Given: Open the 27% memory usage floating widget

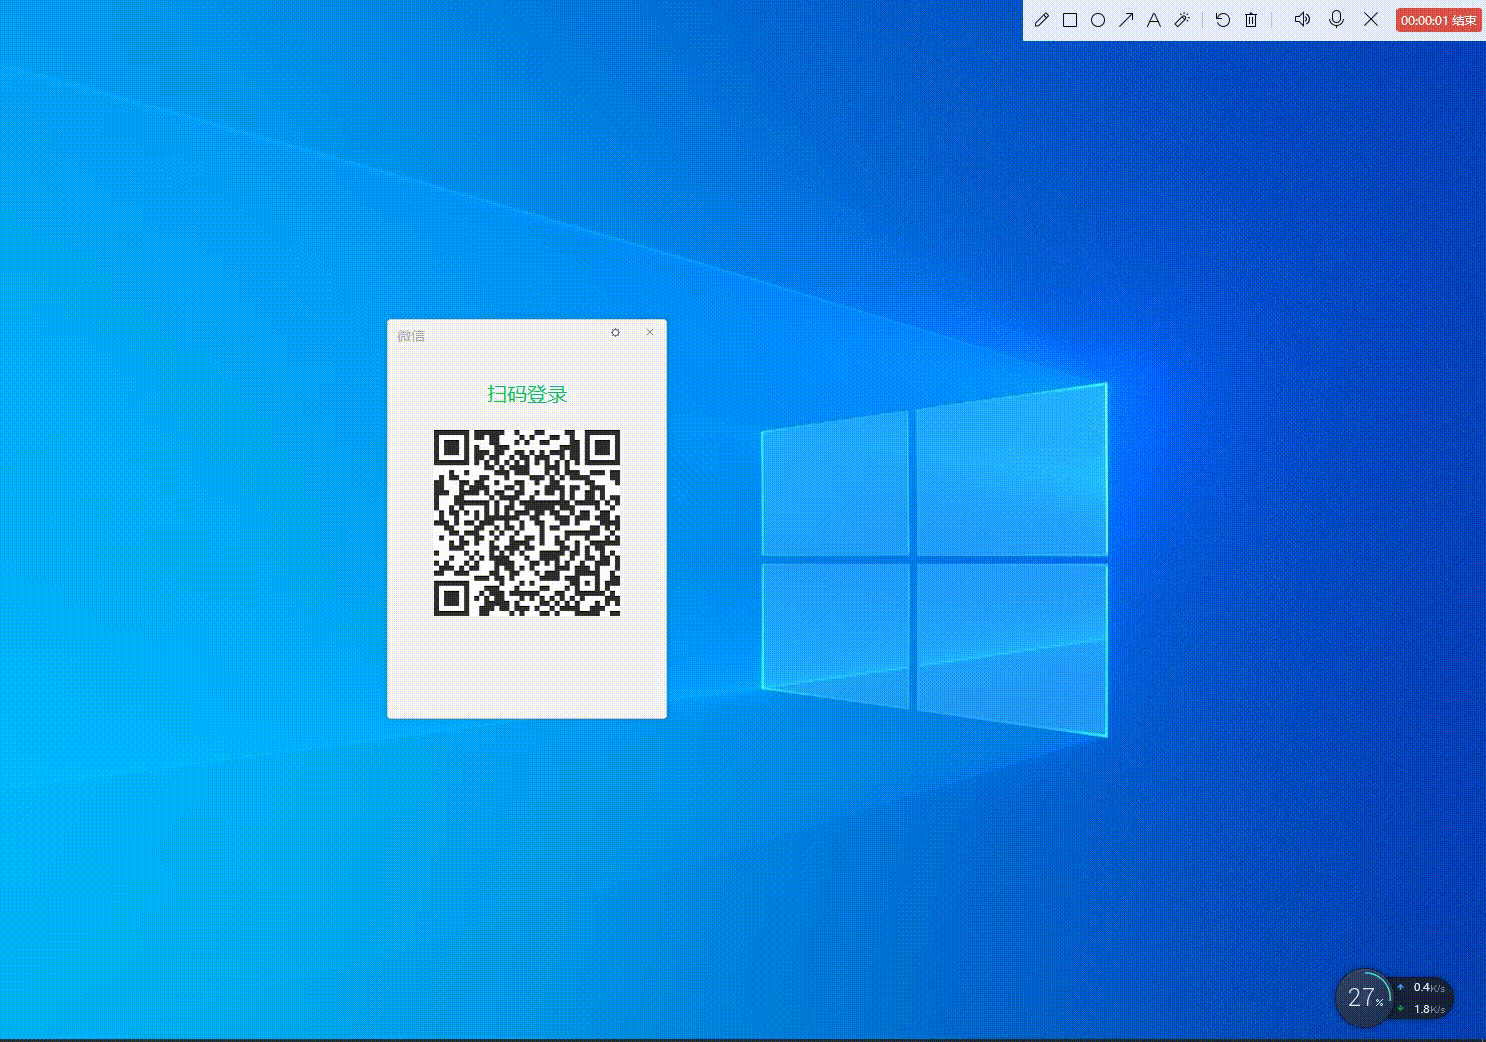Looking at the screenshot, I should coord(1364,997).
